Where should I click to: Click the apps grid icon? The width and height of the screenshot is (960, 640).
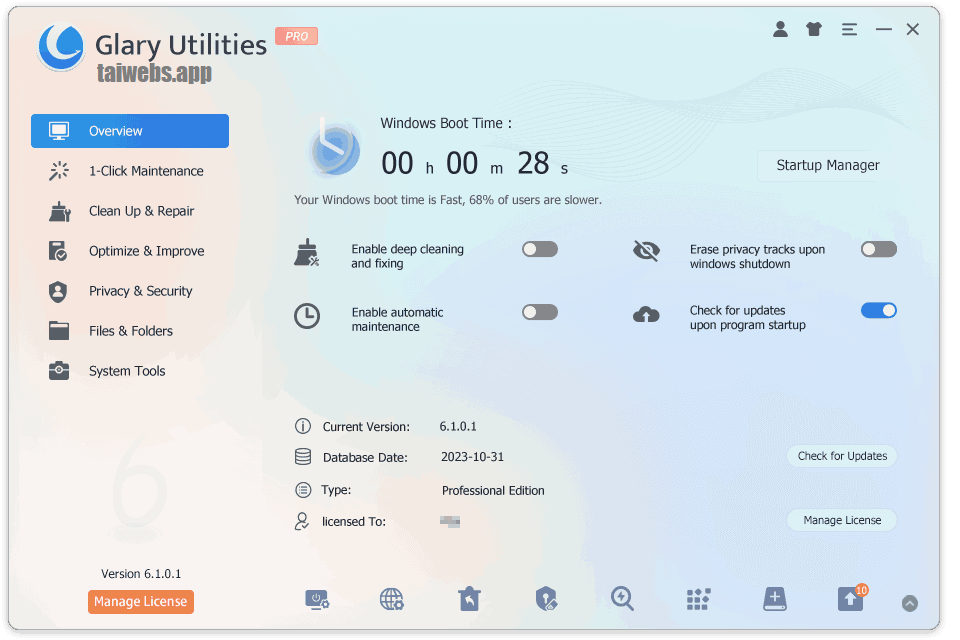click(699, 600)
